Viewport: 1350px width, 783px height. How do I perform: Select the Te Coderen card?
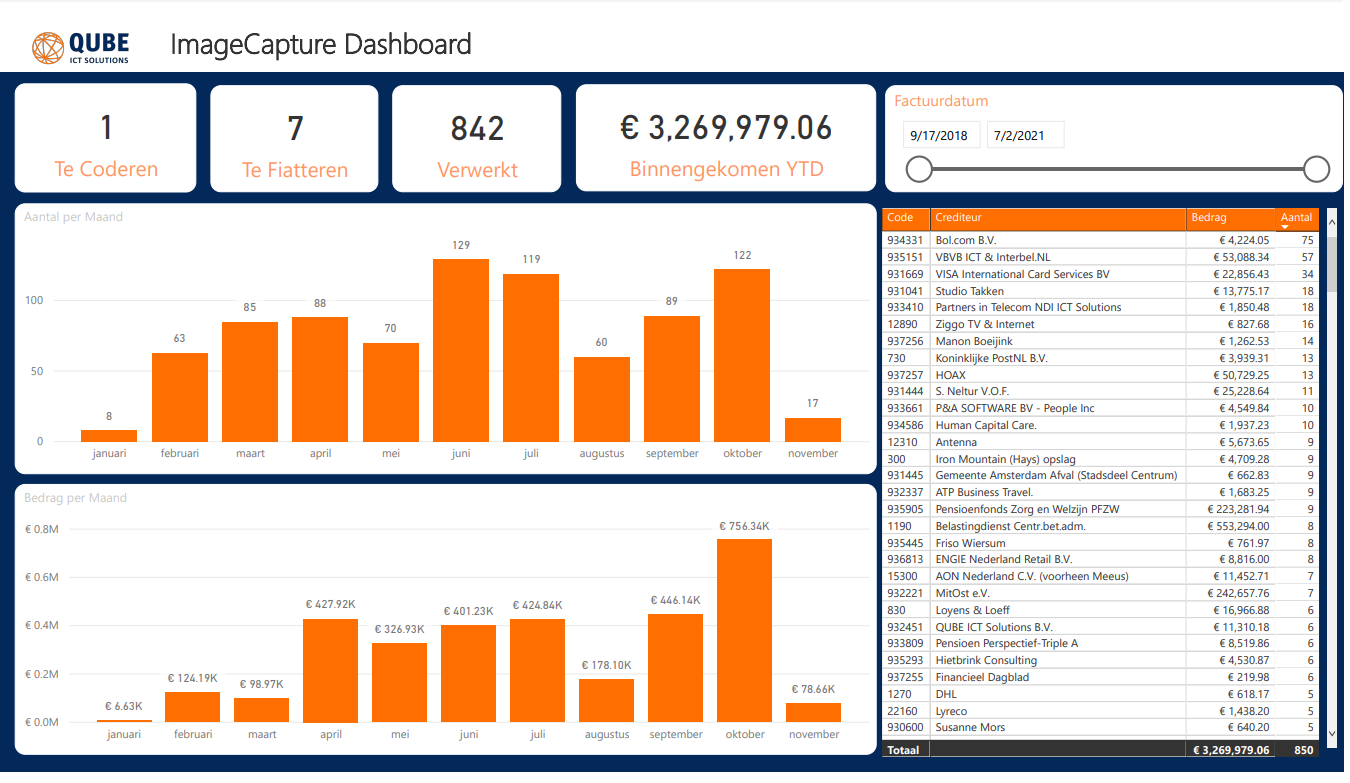(x=106, y=138)
